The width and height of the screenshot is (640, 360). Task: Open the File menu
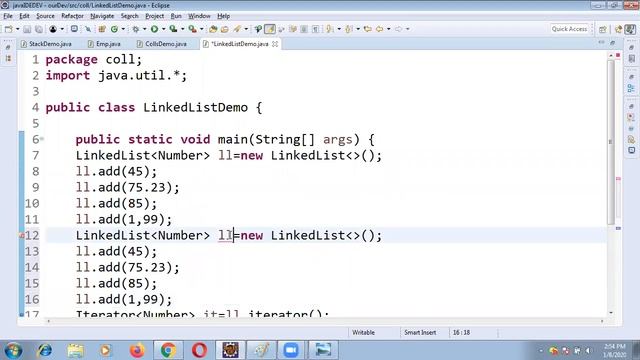pyautogui.click(x=8, y=16)
